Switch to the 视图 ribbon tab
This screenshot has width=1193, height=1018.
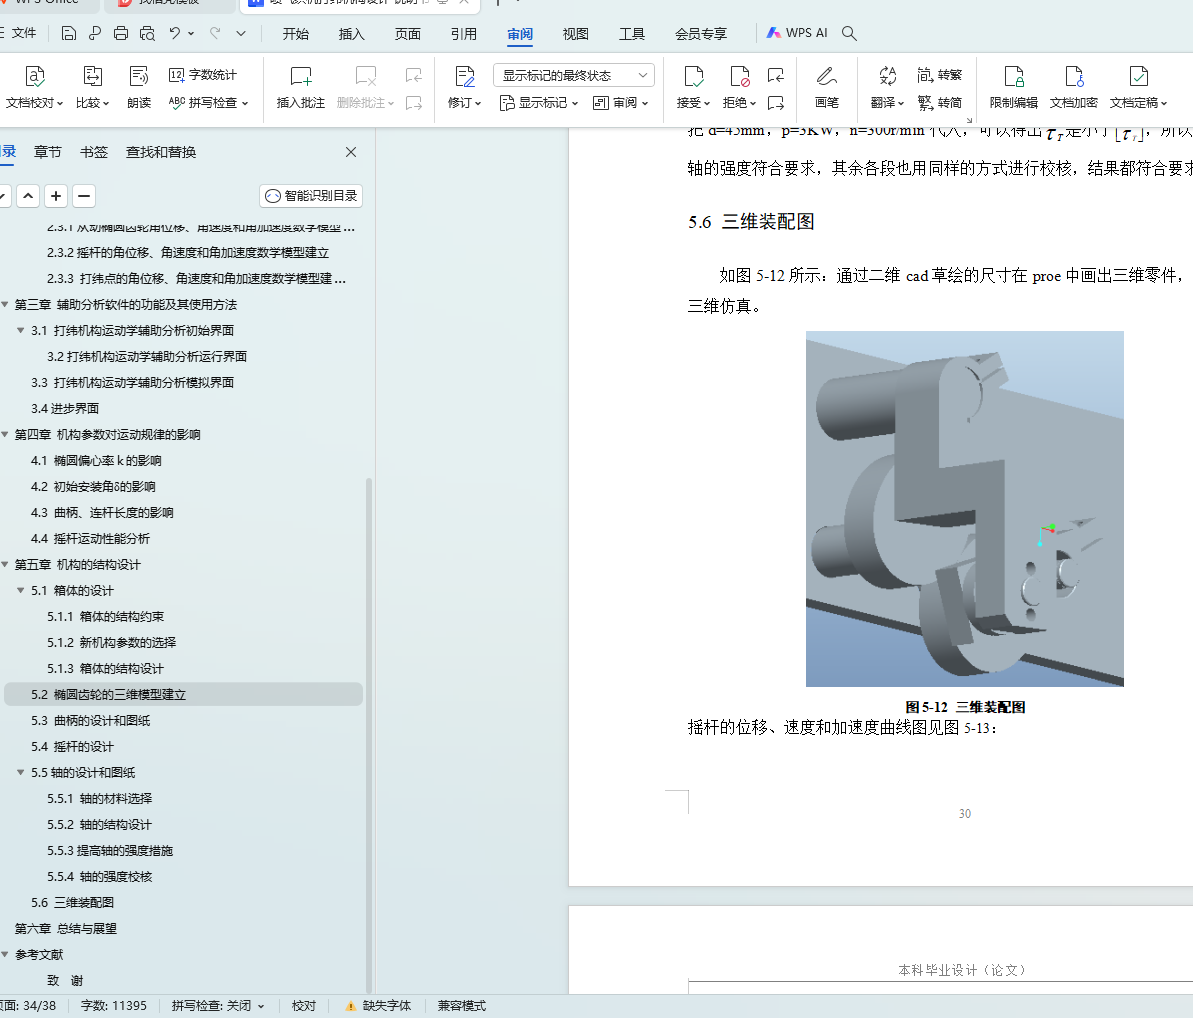coord(575,33)
